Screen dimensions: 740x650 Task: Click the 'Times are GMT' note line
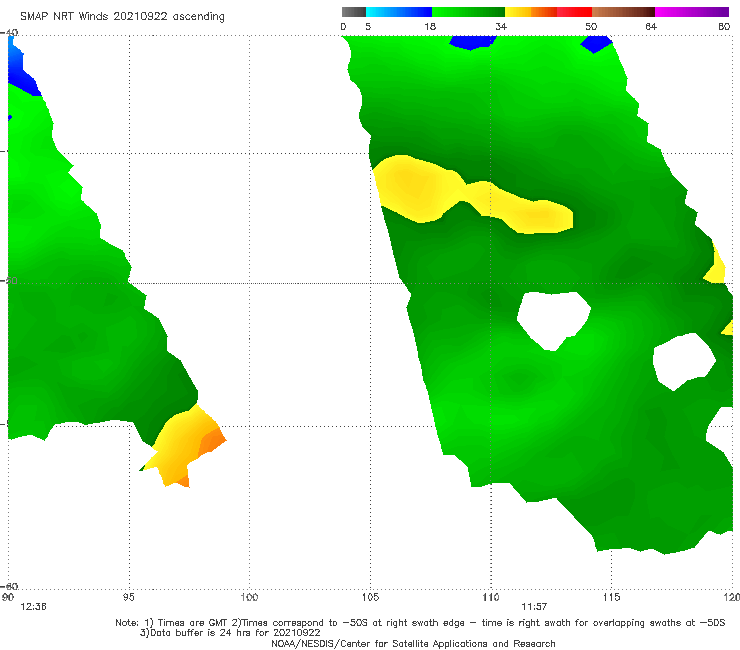420,623
